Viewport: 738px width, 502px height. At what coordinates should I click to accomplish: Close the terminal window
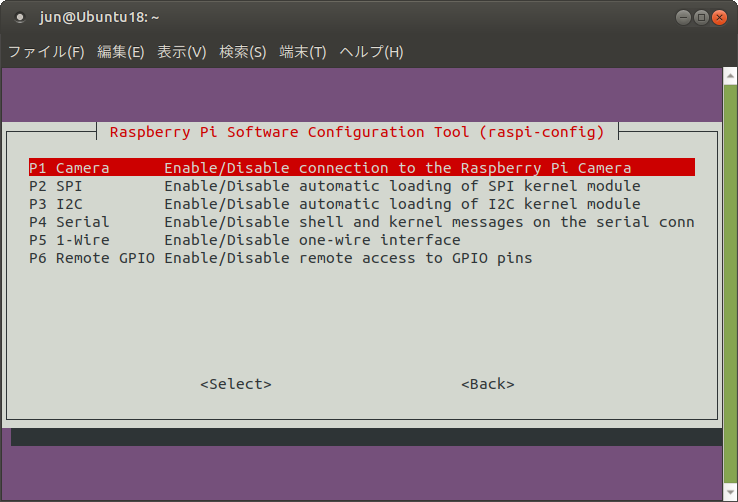click(x=719, y=17)
